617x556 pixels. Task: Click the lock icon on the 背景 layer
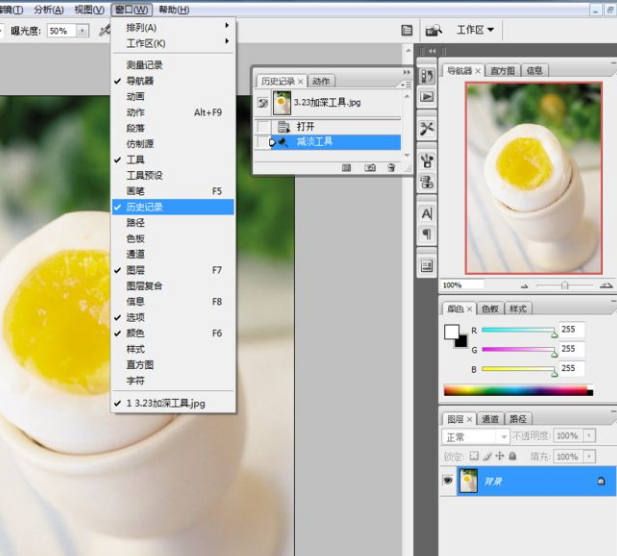click(x=601, y=481)
